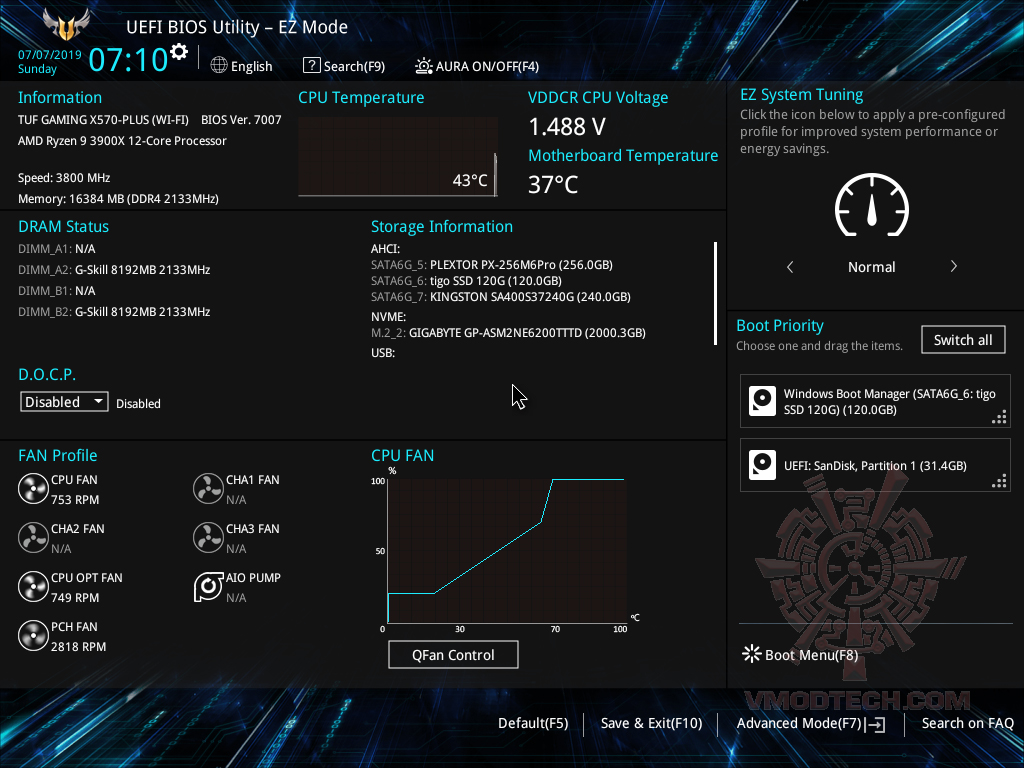Click DIMM_A2 G-Skill memory entry
The width and height of the screenshot is (1024, 768).
114,270
